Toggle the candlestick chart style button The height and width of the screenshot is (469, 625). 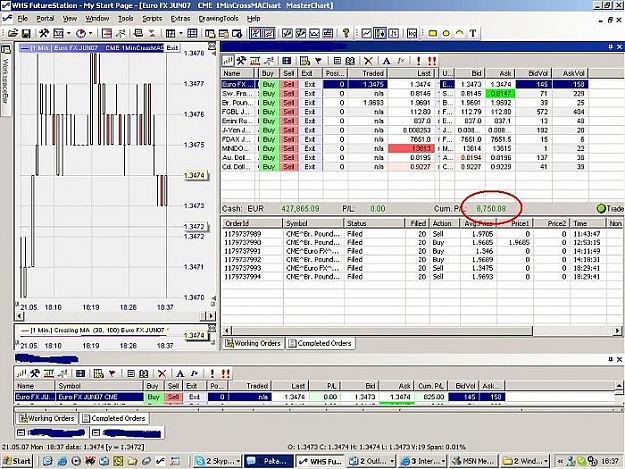(379, 33)
